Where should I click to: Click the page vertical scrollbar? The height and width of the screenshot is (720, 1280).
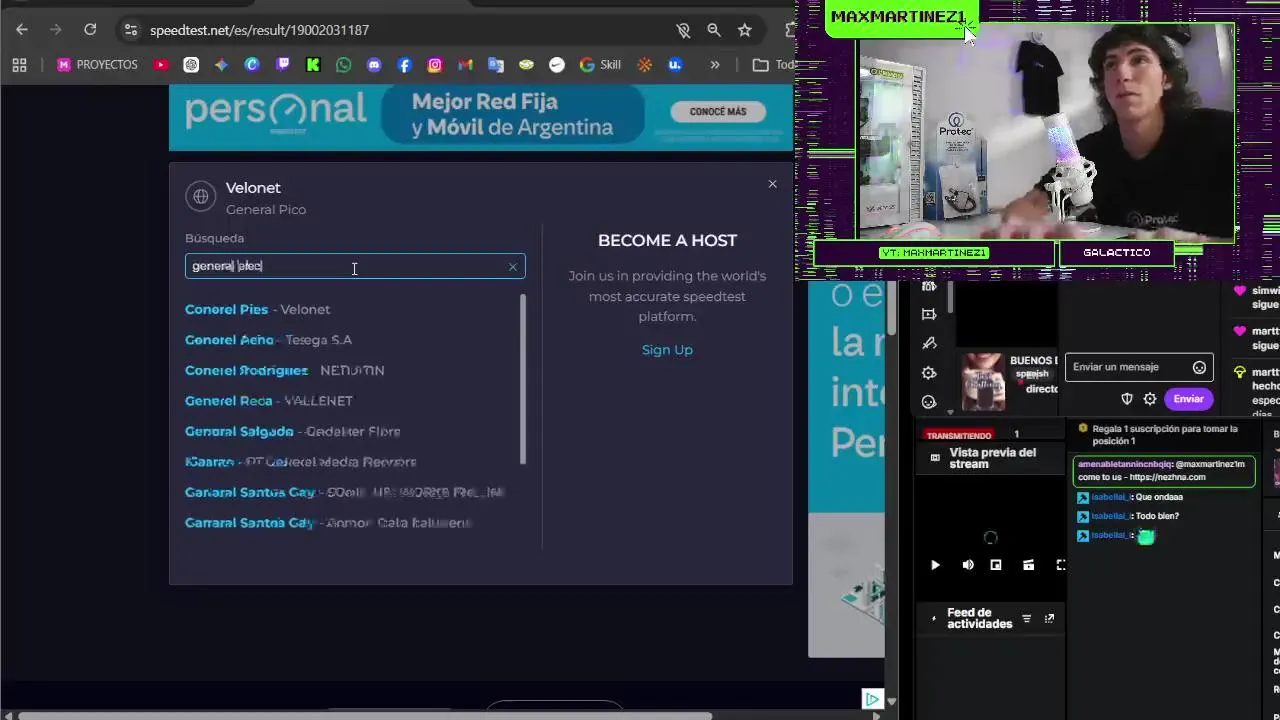(x=891, y=310)
